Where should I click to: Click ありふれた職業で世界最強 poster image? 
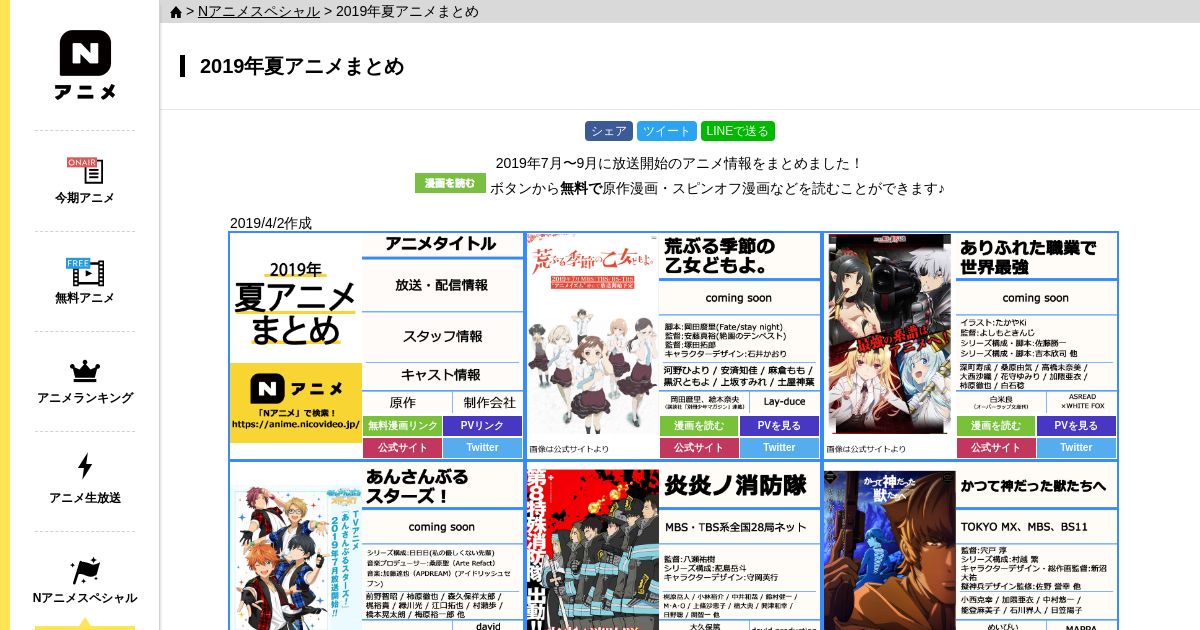pyautogui.click(x=889, y=335)
